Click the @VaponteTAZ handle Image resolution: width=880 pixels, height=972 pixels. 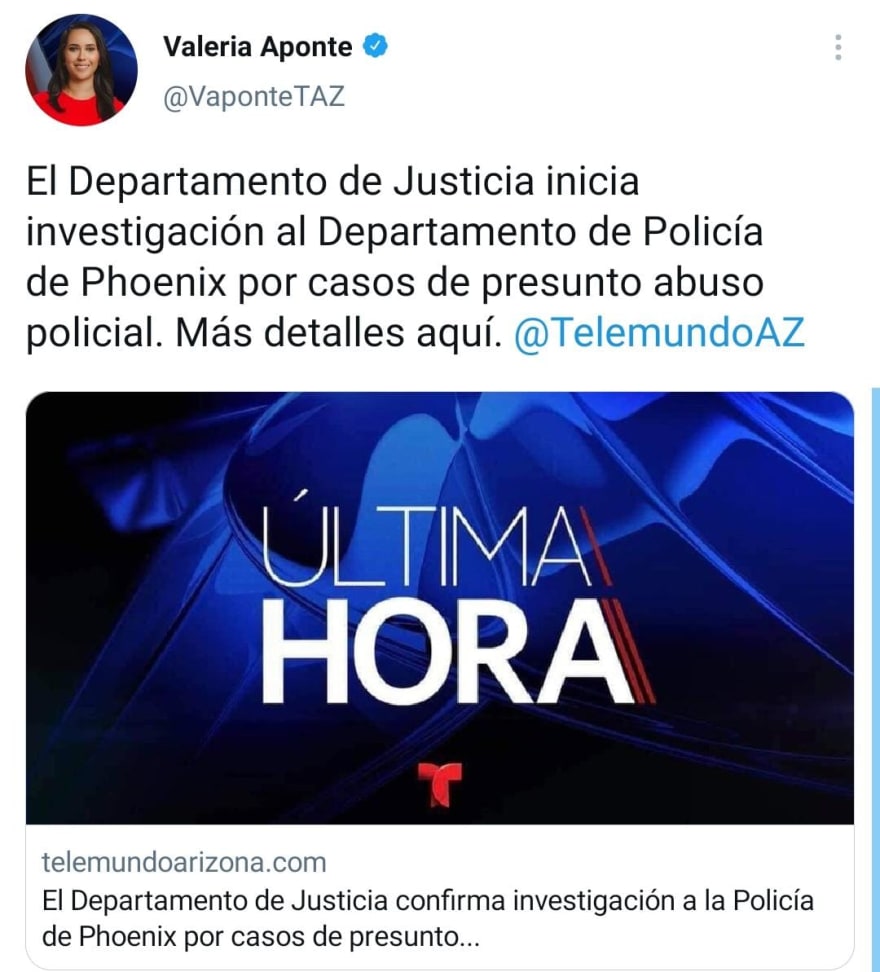click(253, 97)
